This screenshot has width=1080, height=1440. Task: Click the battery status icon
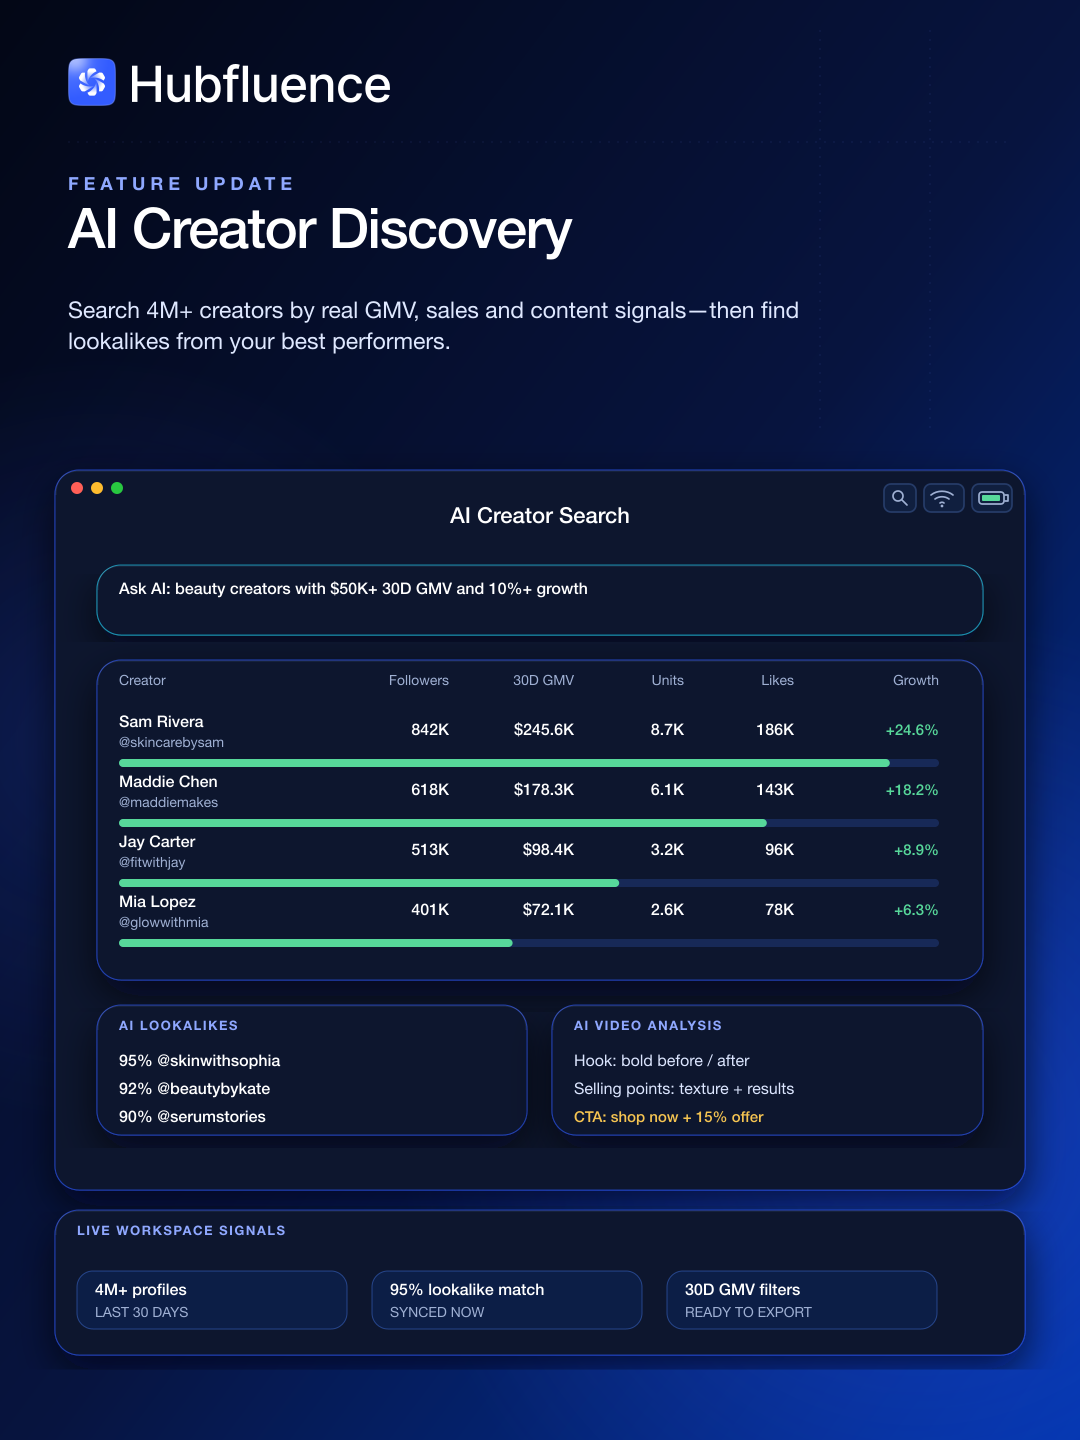[x=992, y=497]
